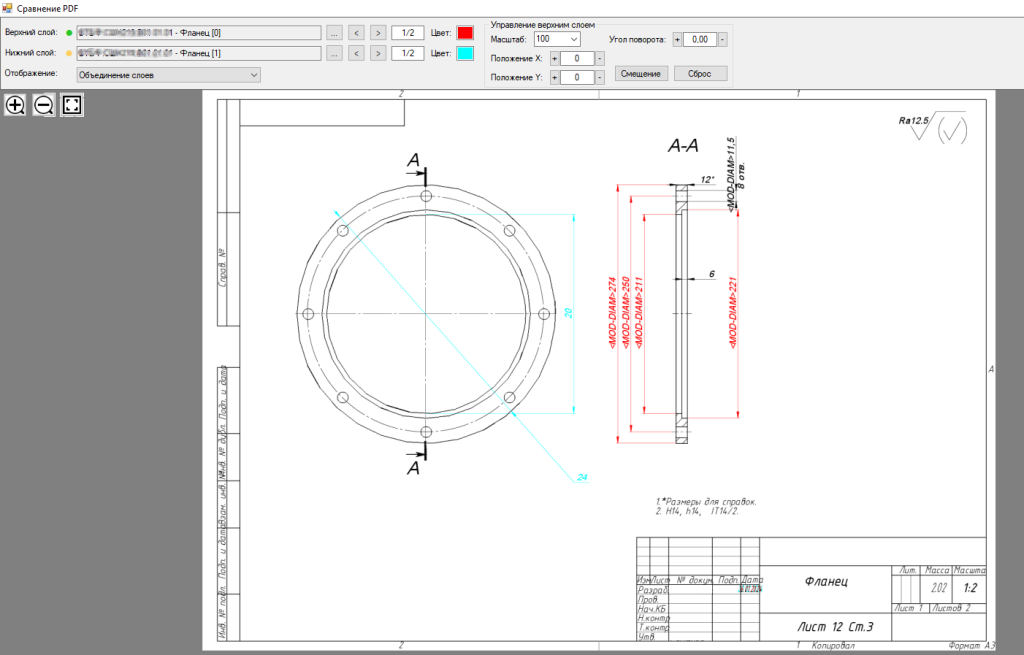Browse file for the lower layer
The width and height of the screenshot is (1024, 655).
[x=334, y=53]
